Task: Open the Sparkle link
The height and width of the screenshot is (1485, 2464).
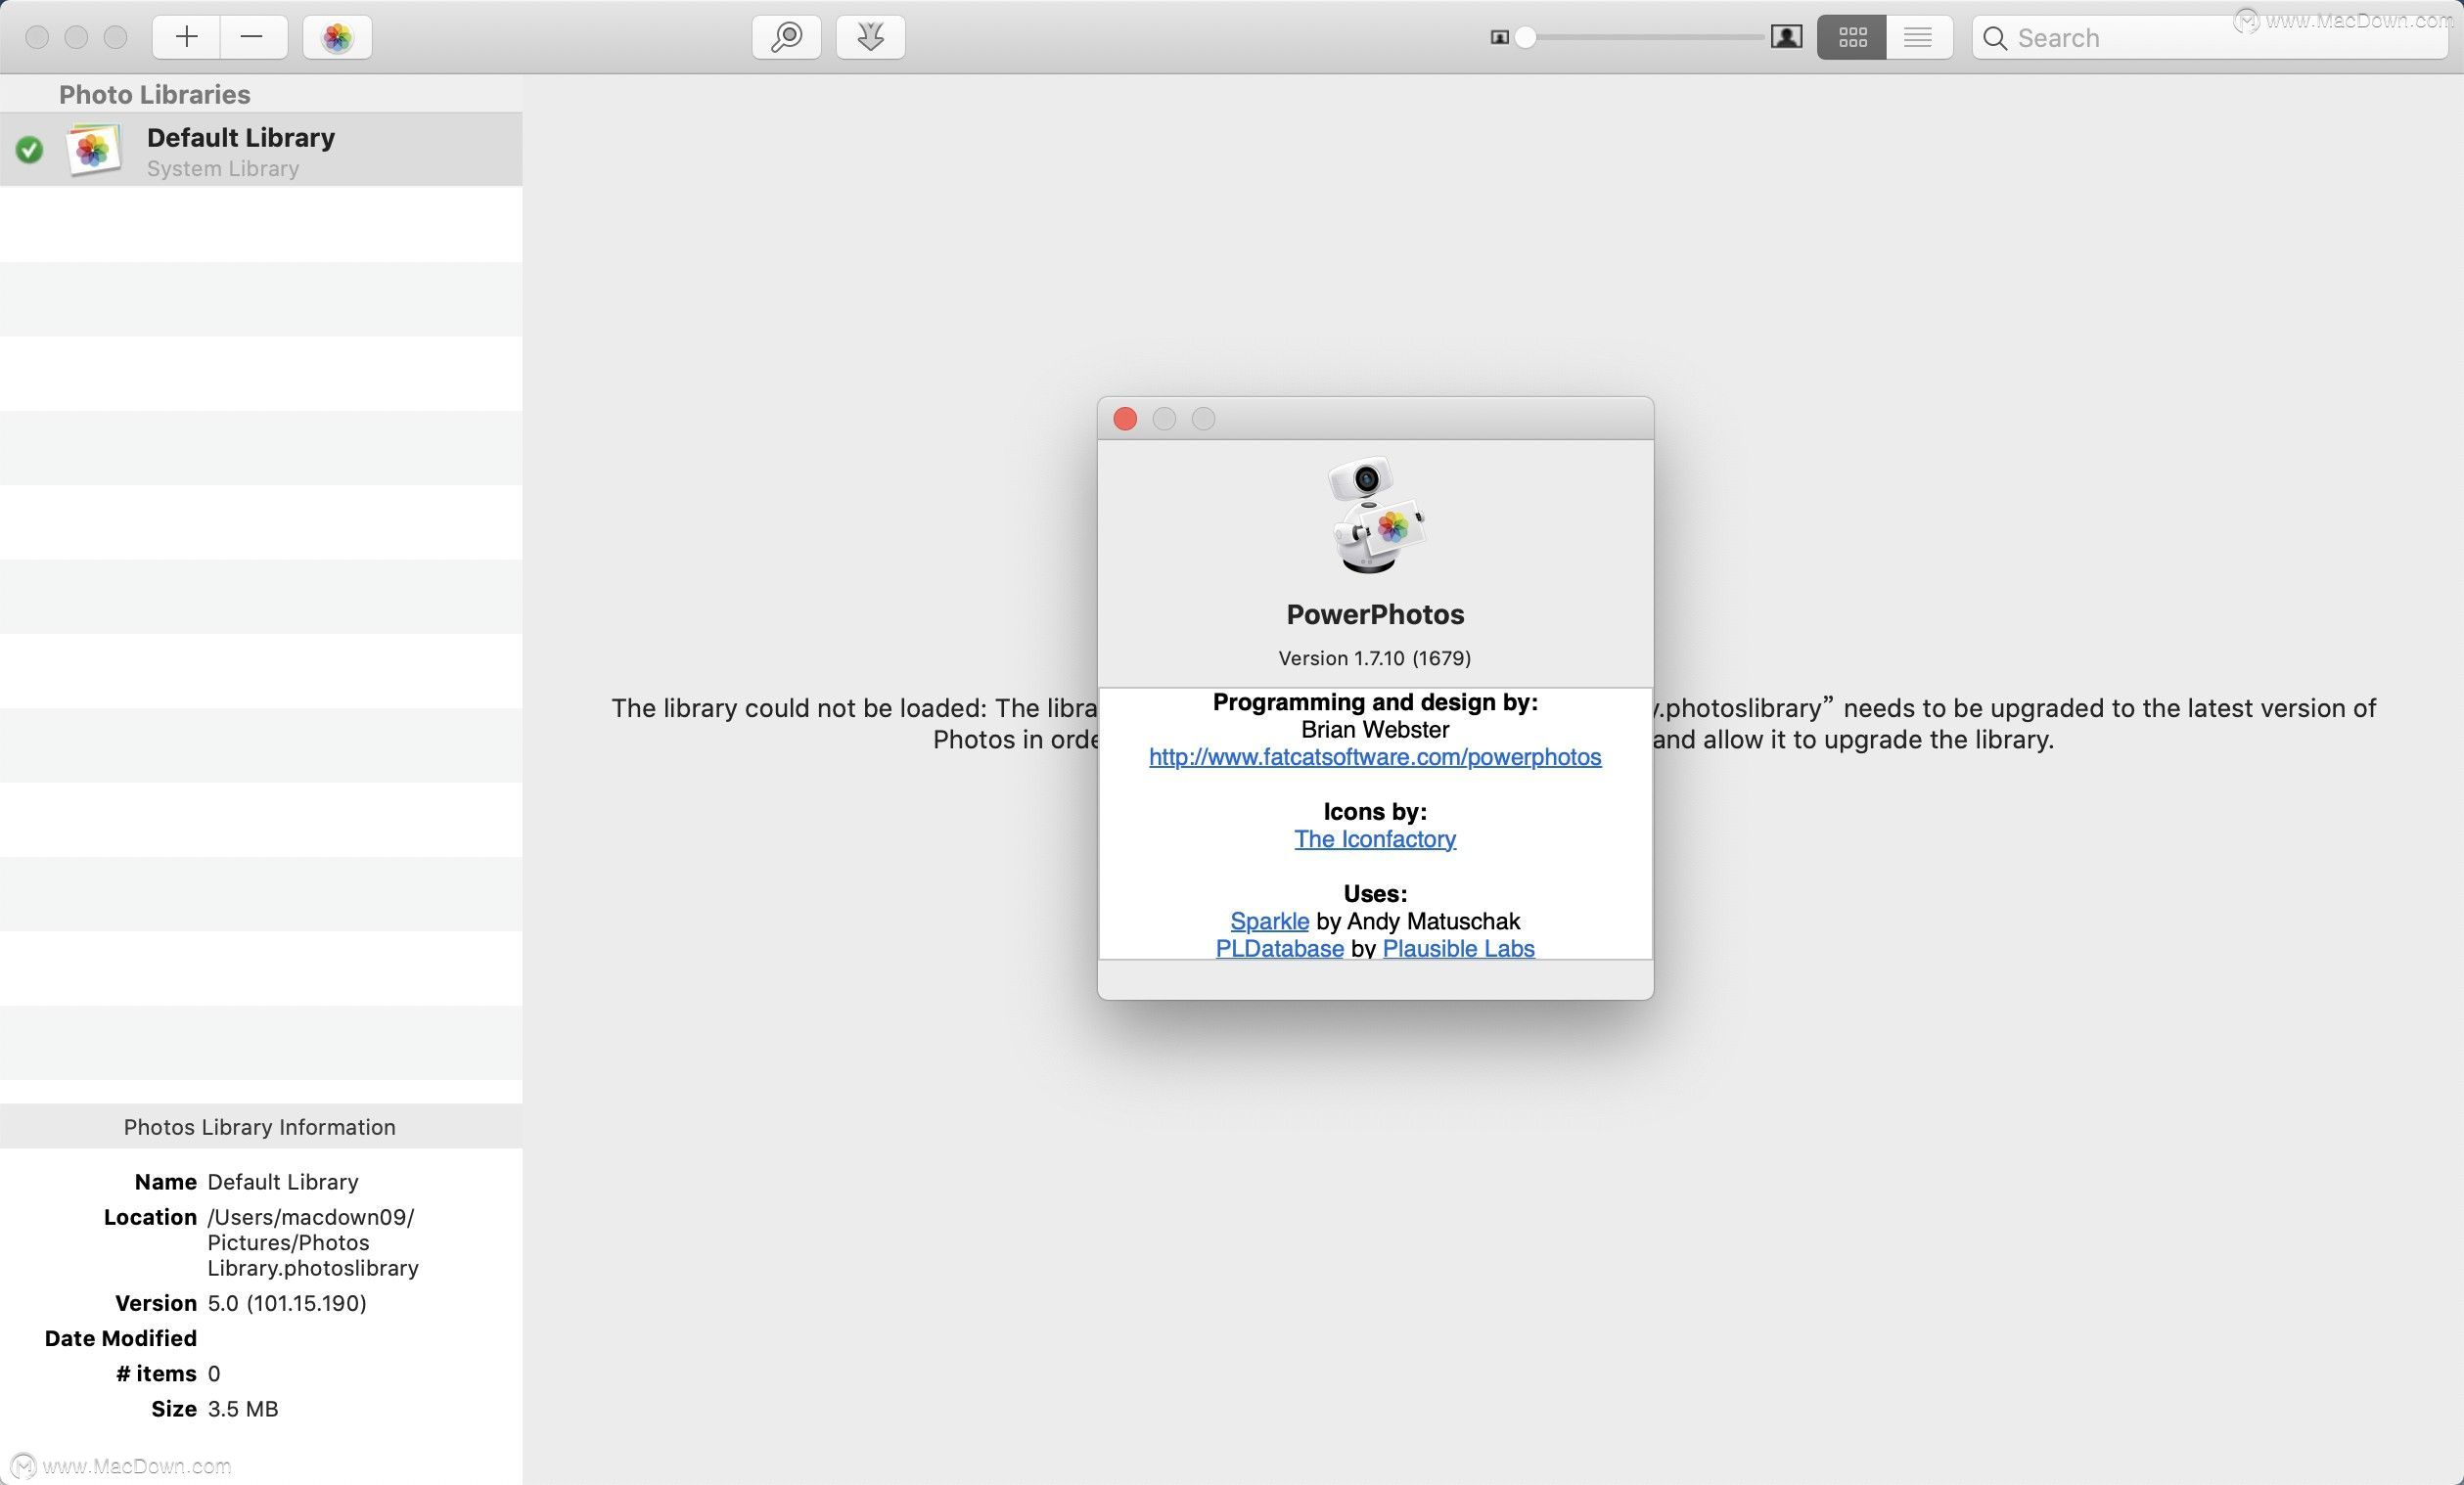Action: (1269, 921)
